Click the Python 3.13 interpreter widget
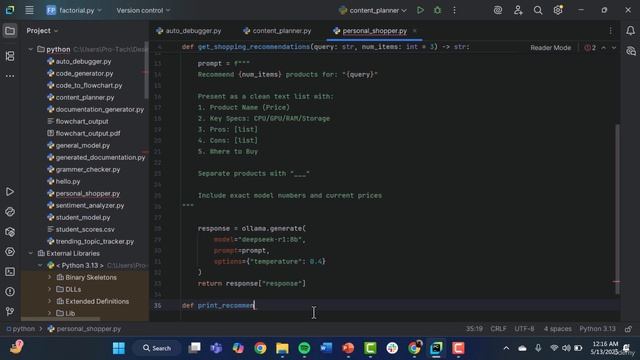Viewport: 640px width, 360px height. tap(598, 329)
